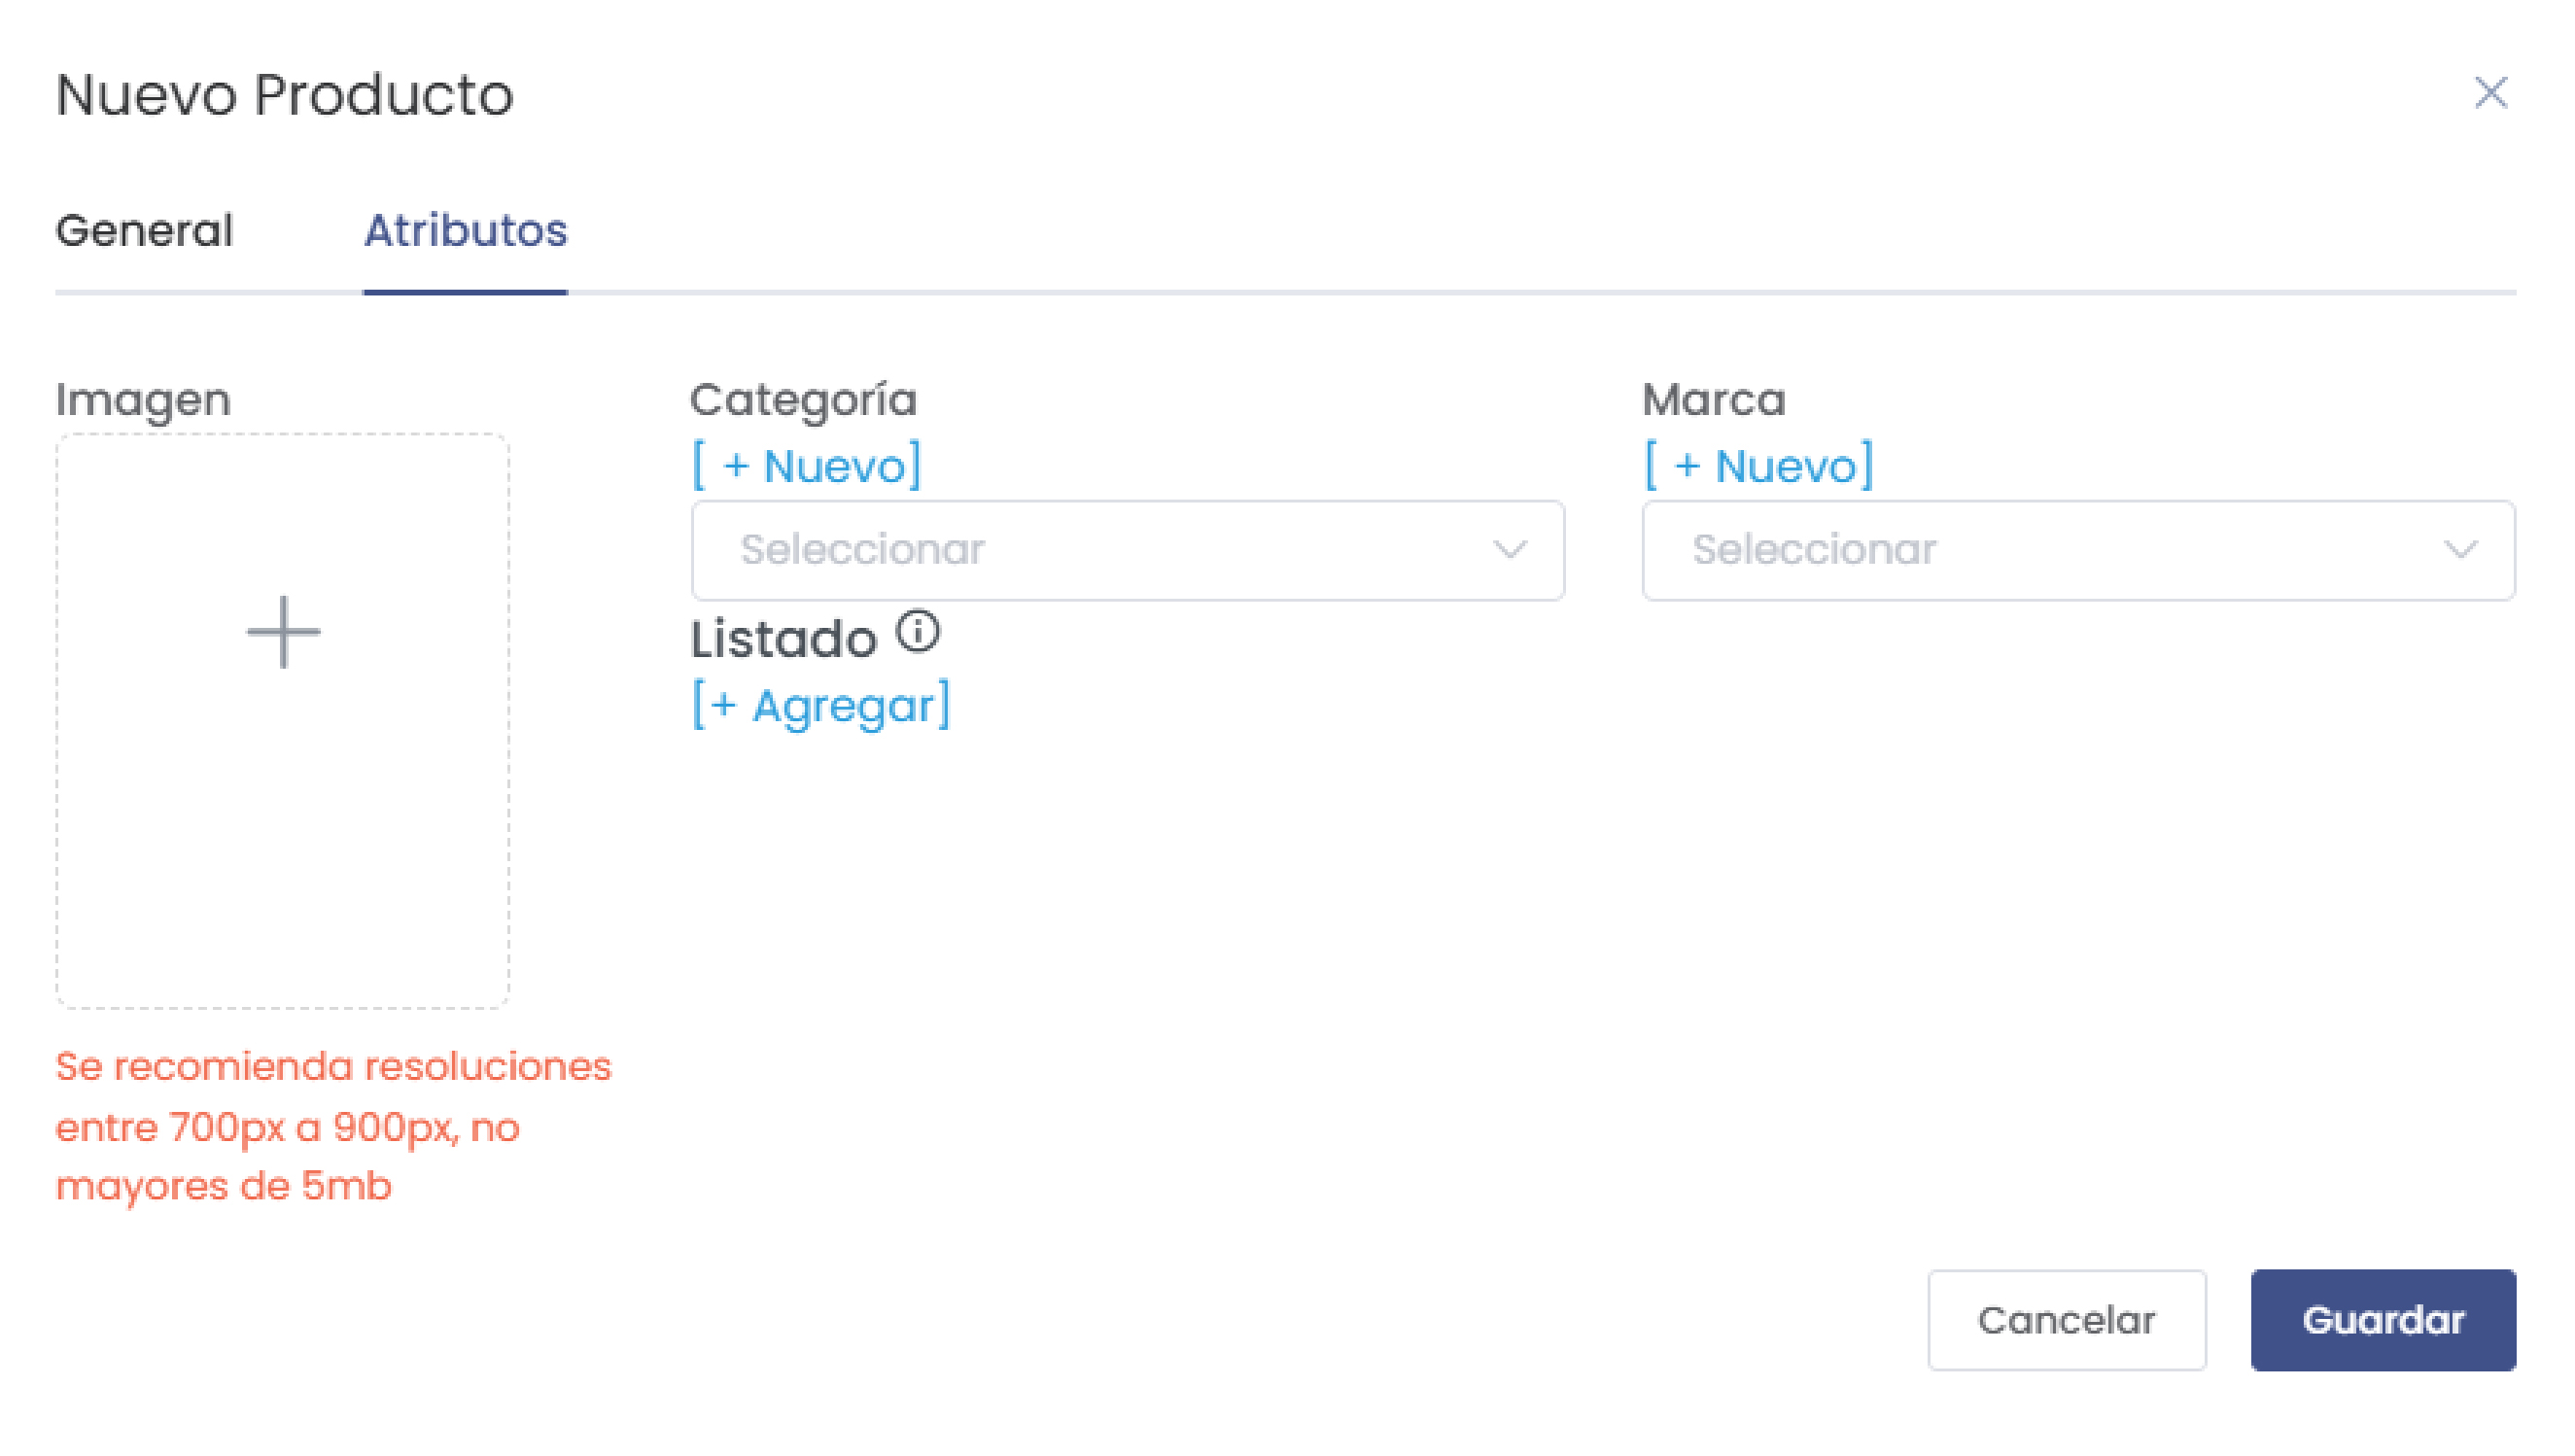Click [+ Agregar] to add a listing
This screenshot has width=2575, height=1456.
[821, 704]
